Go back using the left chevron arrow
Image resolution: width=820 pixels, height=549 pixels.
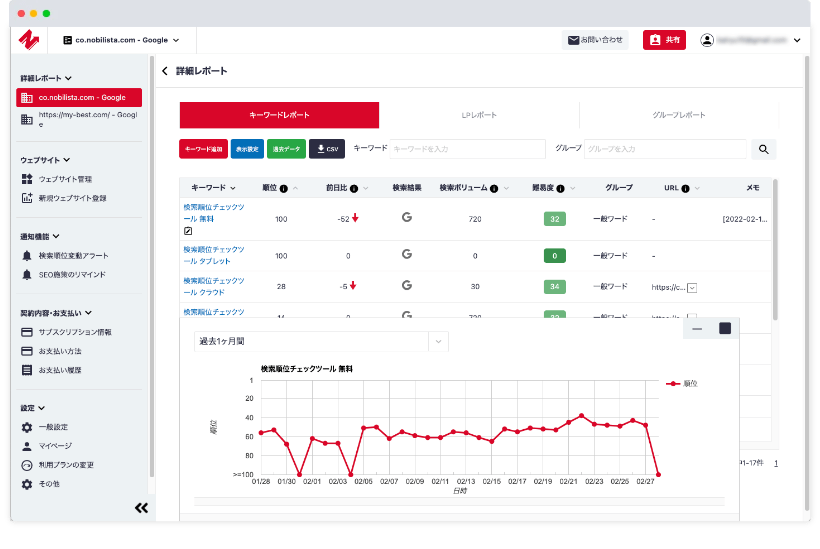[x=165, y=71]
